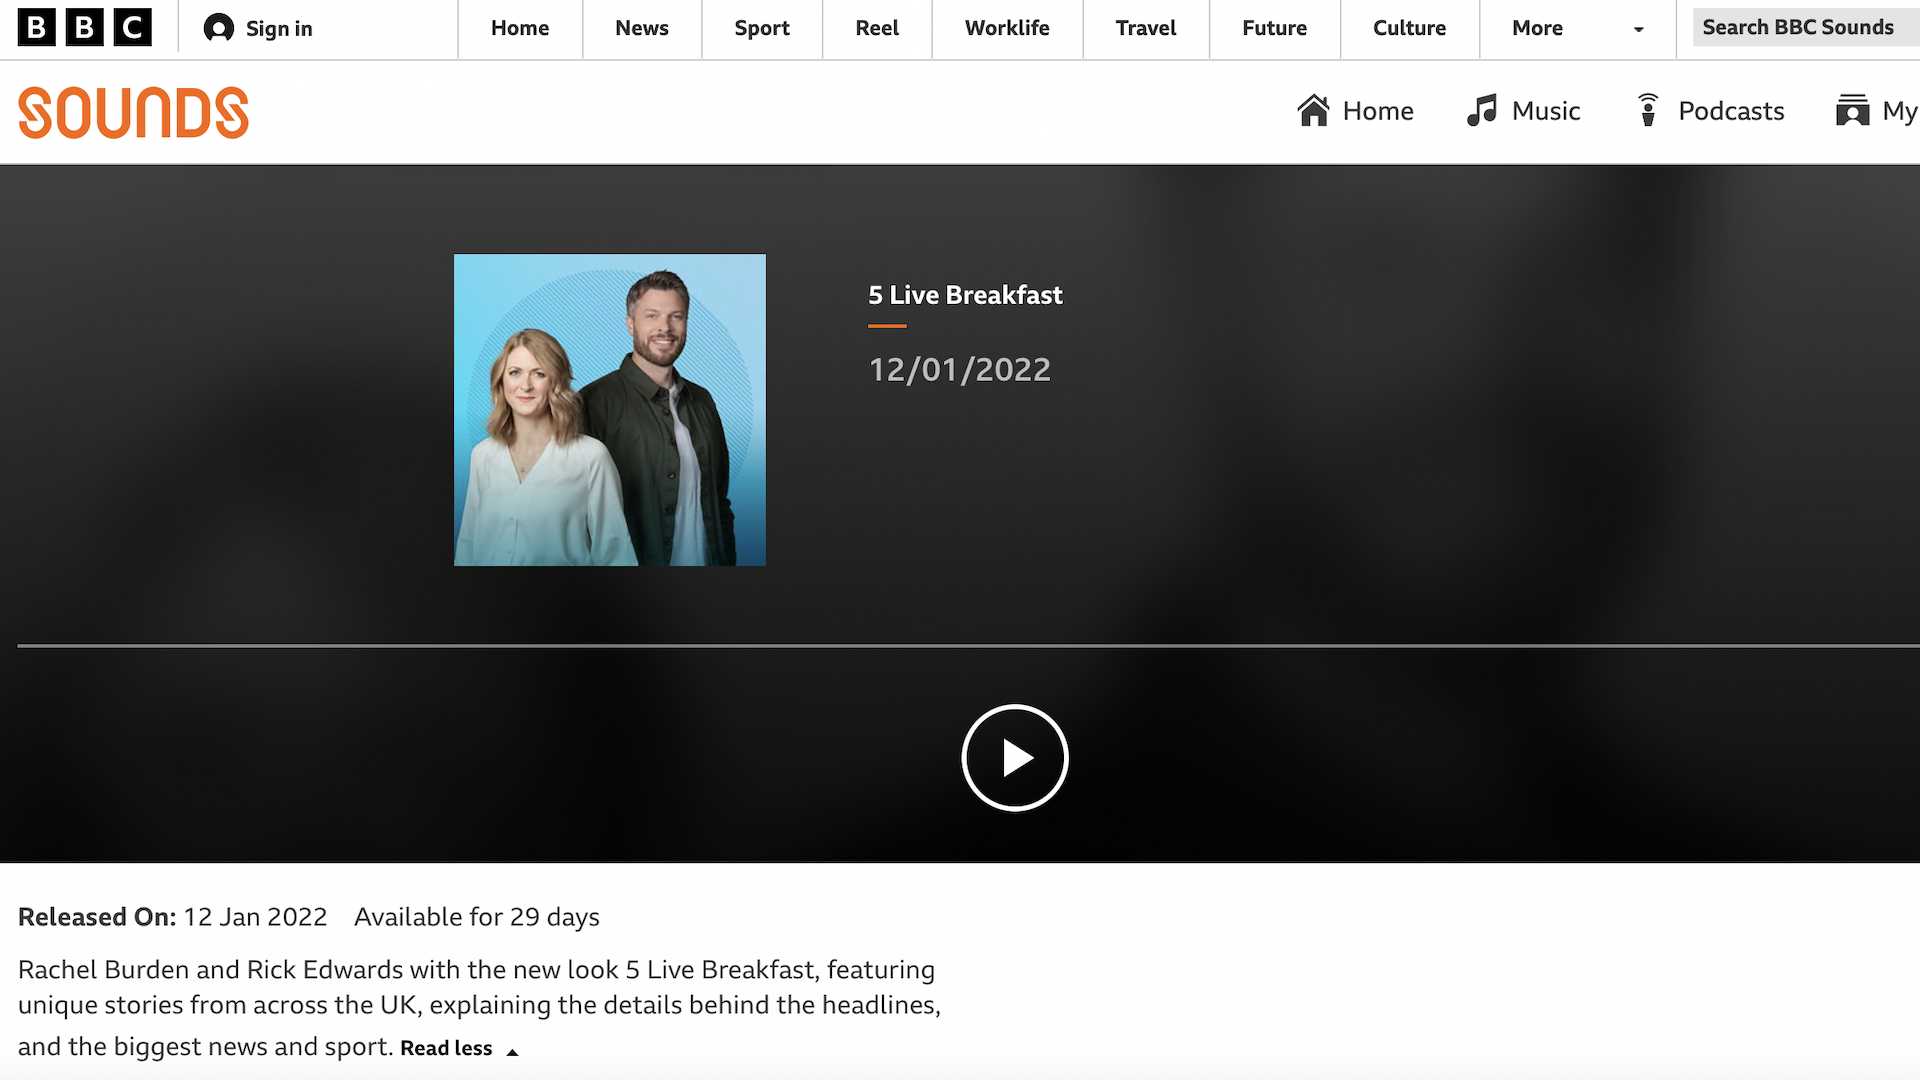Open the Reel menu item
Image resolution: width=1920 pixels, height=1080 pixels.
877,28
